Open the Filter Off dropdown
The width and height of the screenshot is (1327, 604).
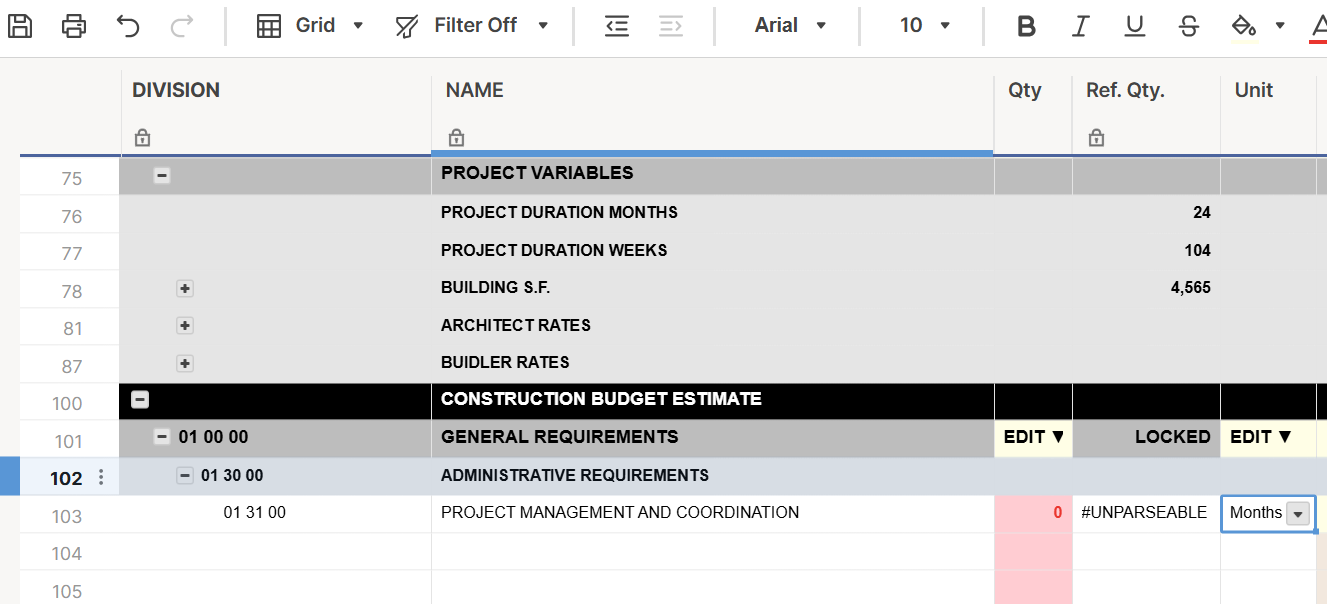point(472,25)
